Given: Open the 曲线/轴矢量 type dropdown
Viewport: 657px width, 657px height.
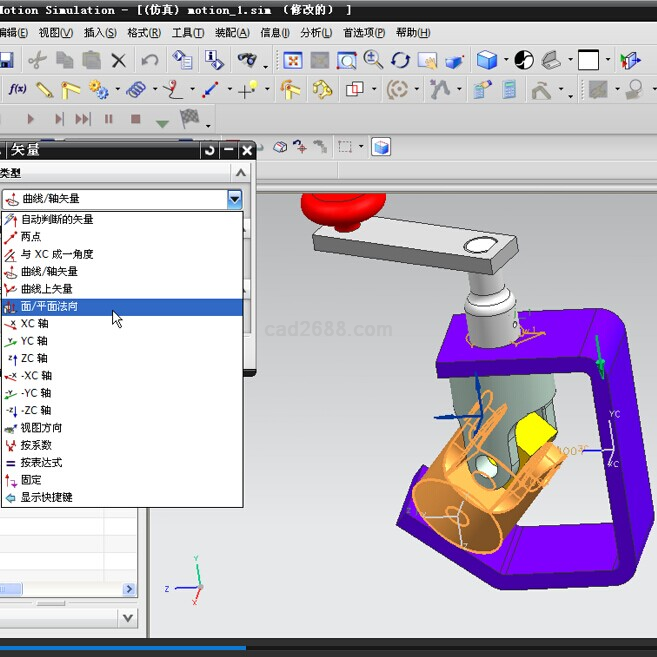Looking at the screenshot, I should pos(234,199).
